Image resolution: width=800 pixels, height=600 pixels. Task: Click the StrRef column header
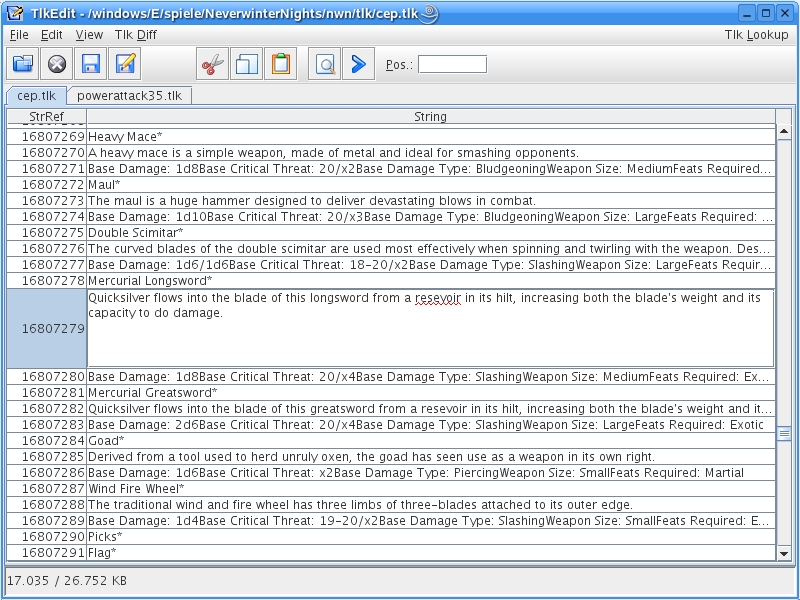46,117
